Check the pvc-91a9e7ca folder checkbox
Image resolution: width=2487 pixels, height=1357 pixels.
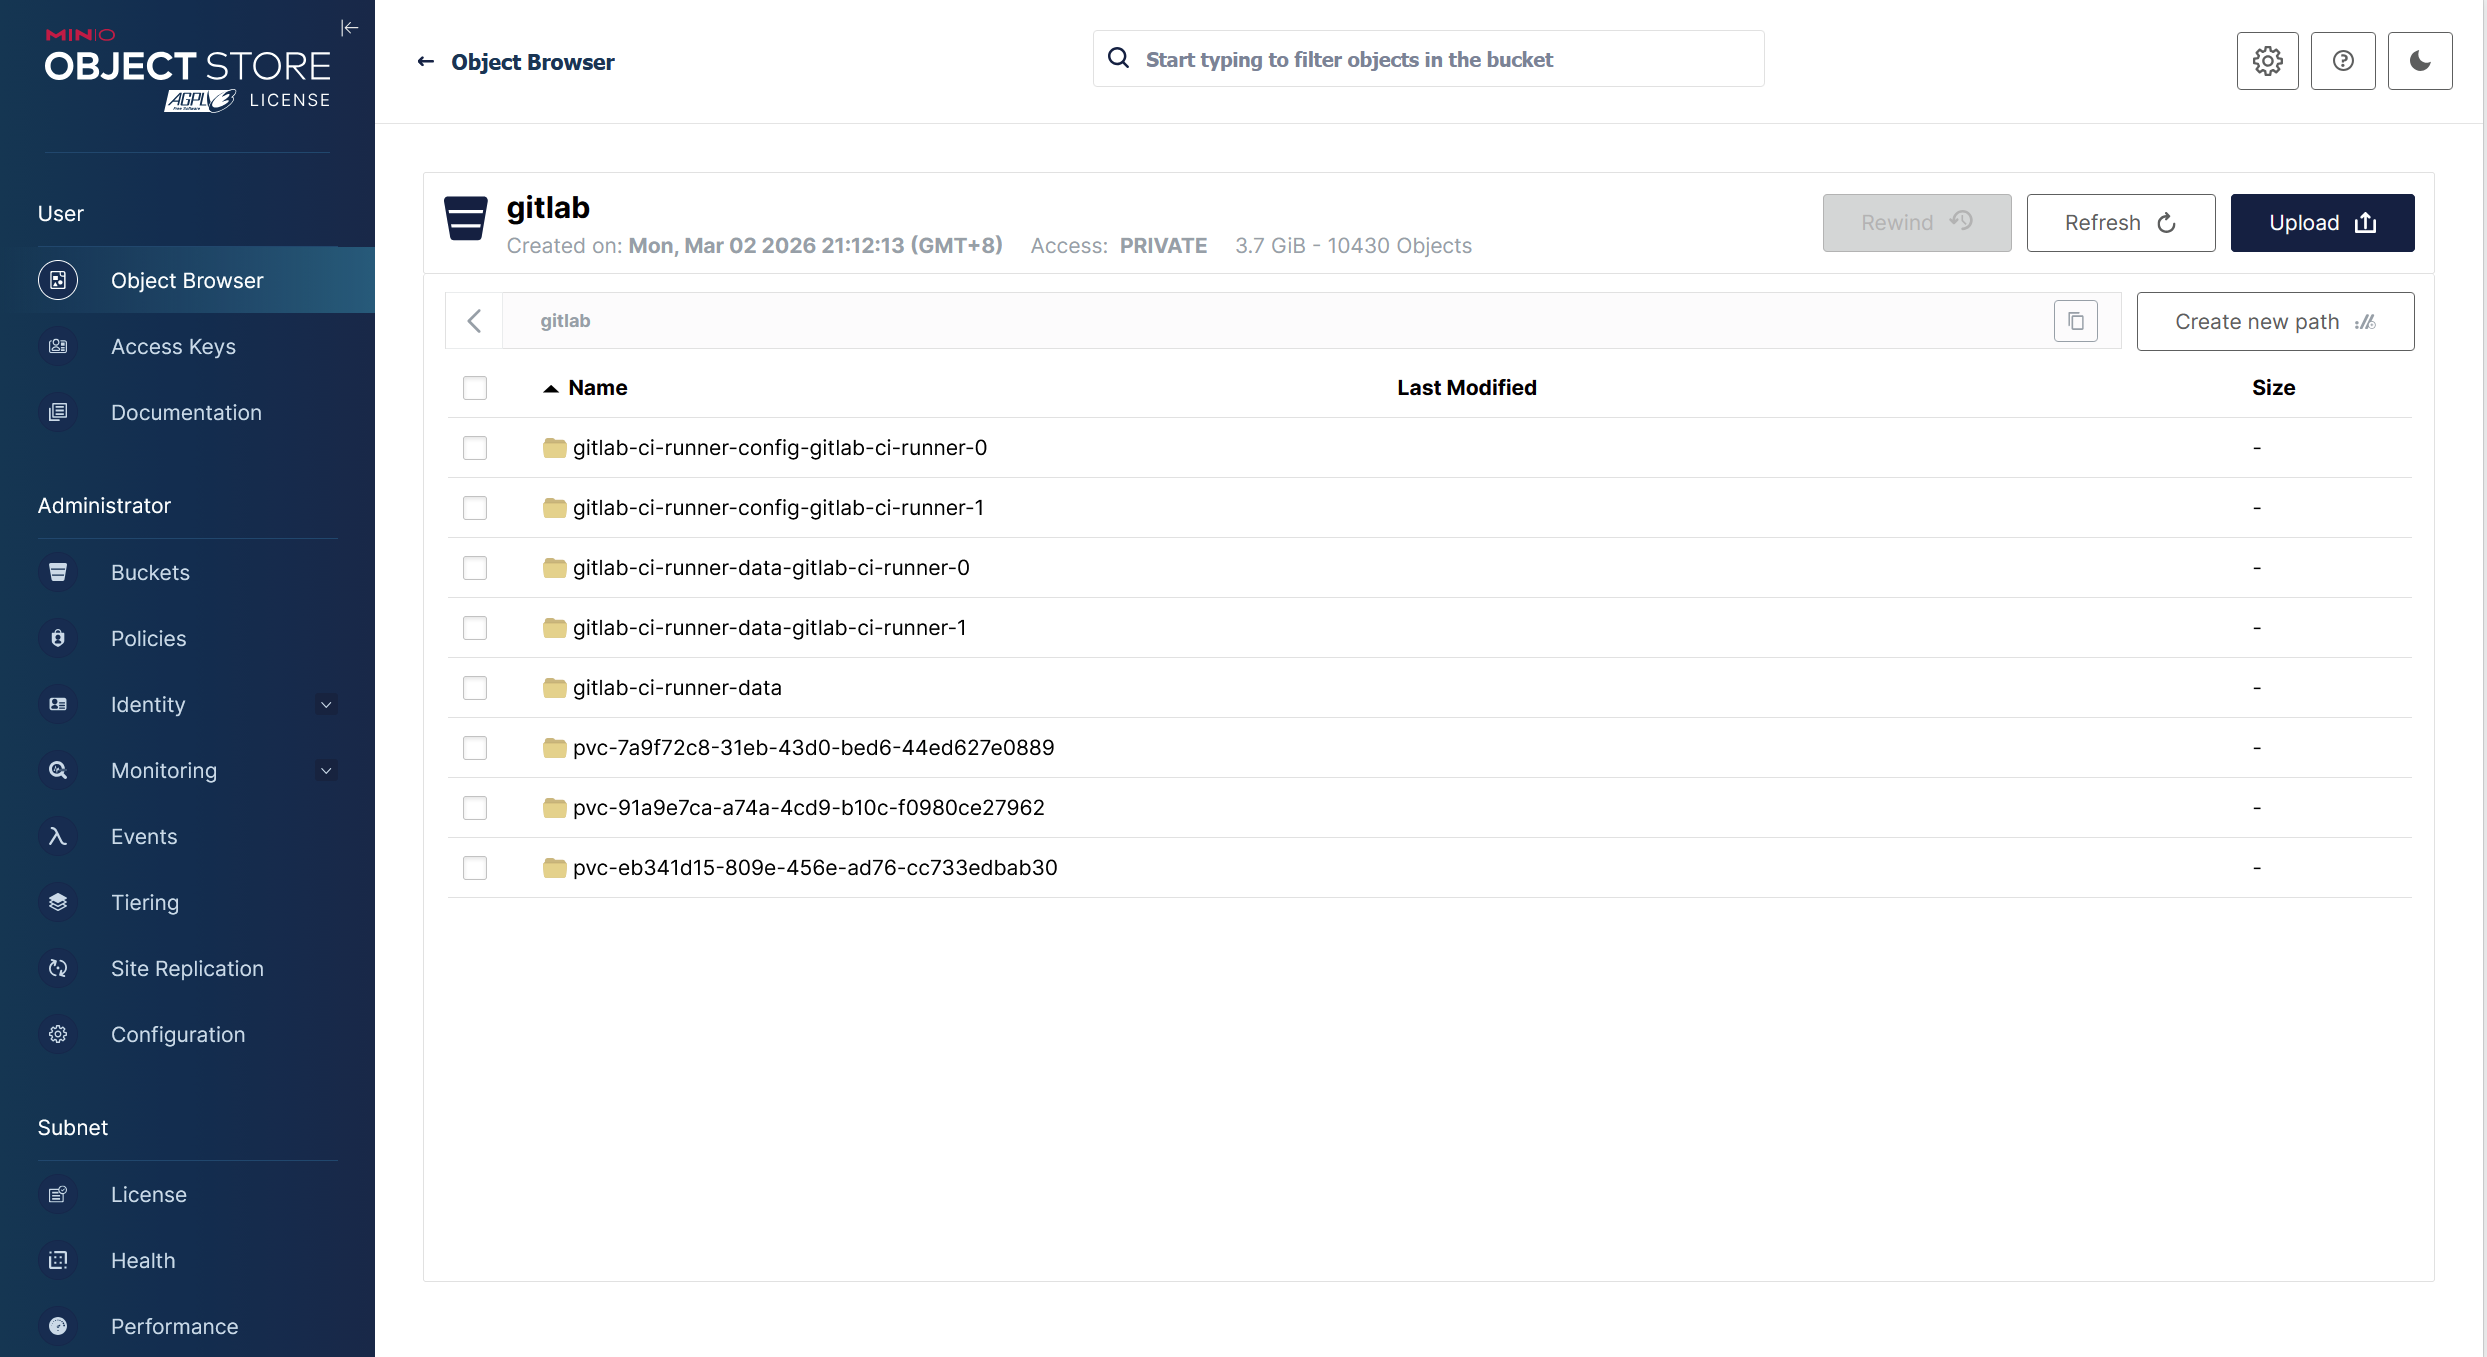click(475, 808)
